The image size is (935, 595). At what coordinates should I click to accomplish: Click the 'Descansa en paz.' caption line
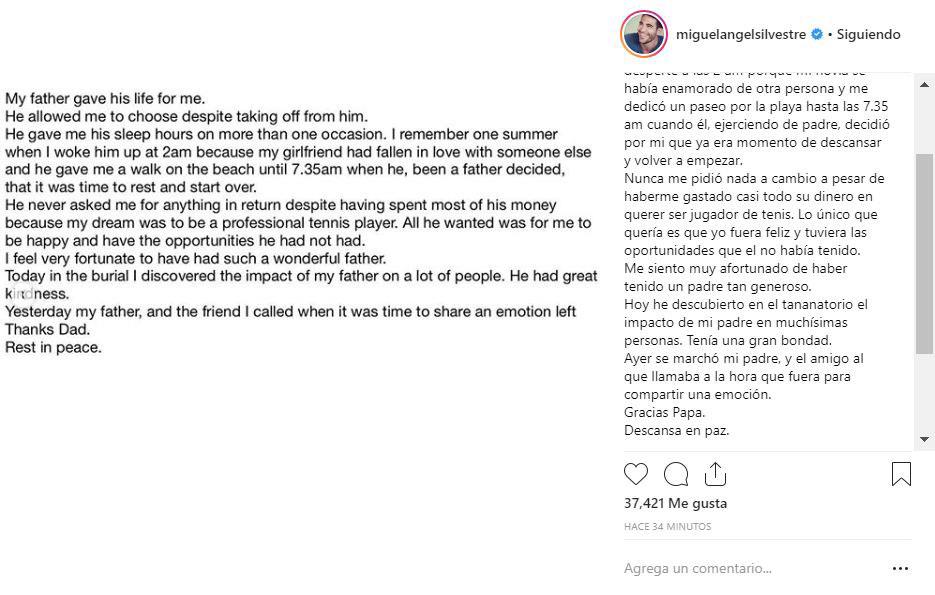click(677, 431)
